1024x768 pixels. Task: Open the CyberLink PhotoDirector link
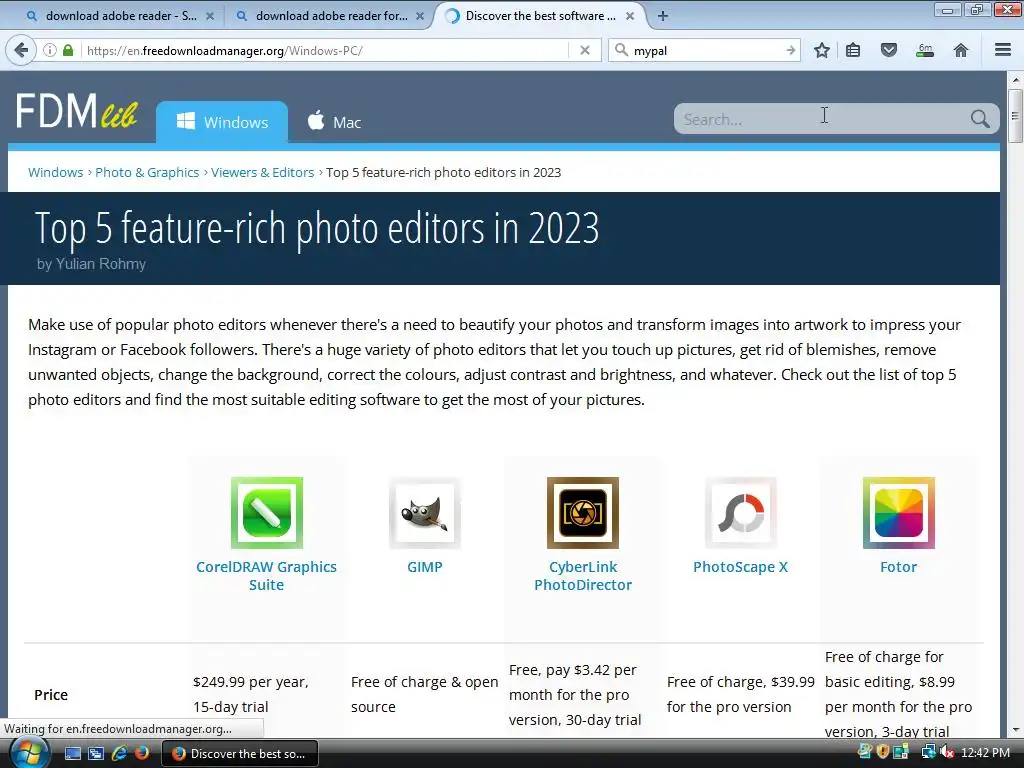coord(583,575)
